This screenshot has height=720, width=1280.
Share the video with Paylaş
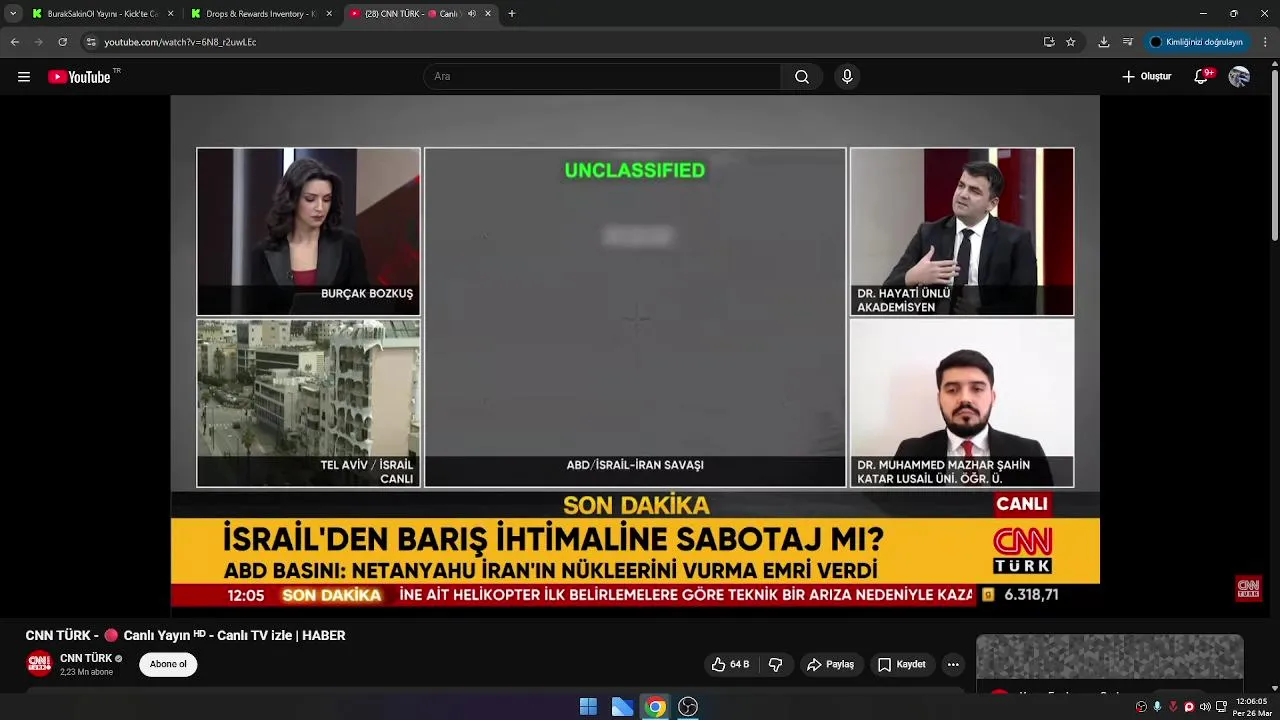(x=830, y=664)
